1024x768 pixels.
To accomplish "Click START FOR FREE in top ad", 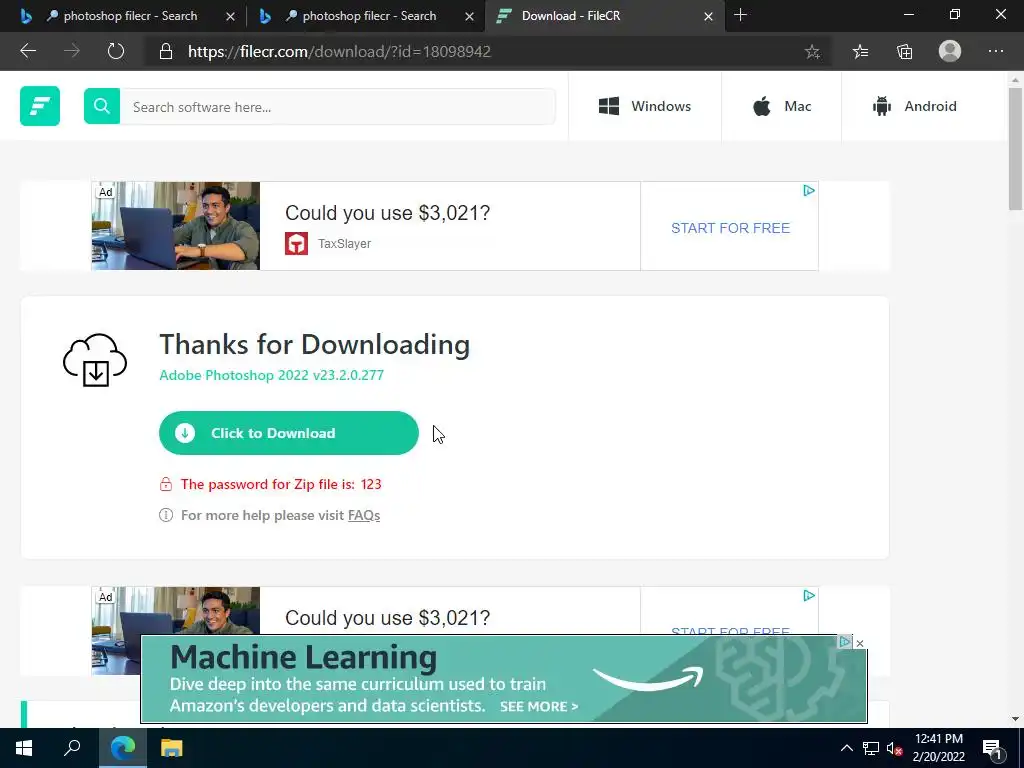I will tap(730, 228).
